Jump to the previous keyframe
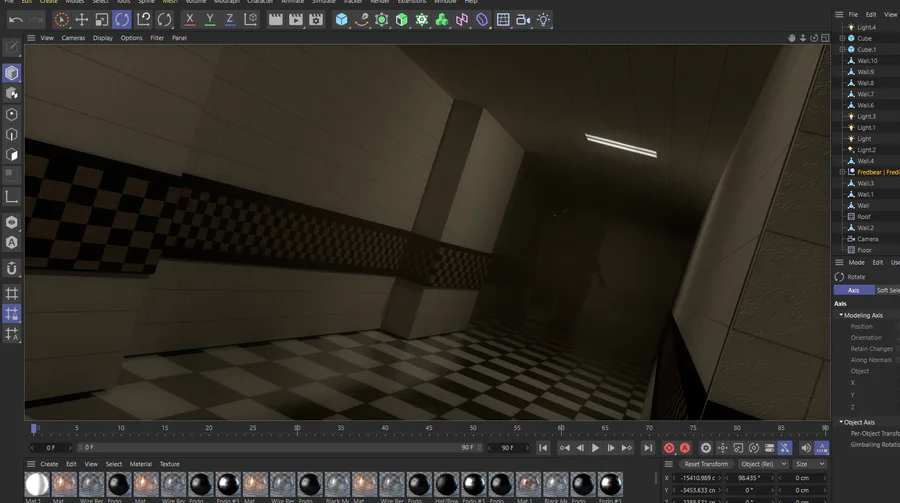Image resolution: width=900 pixels, height=503 pixels. tap(565, 448)
